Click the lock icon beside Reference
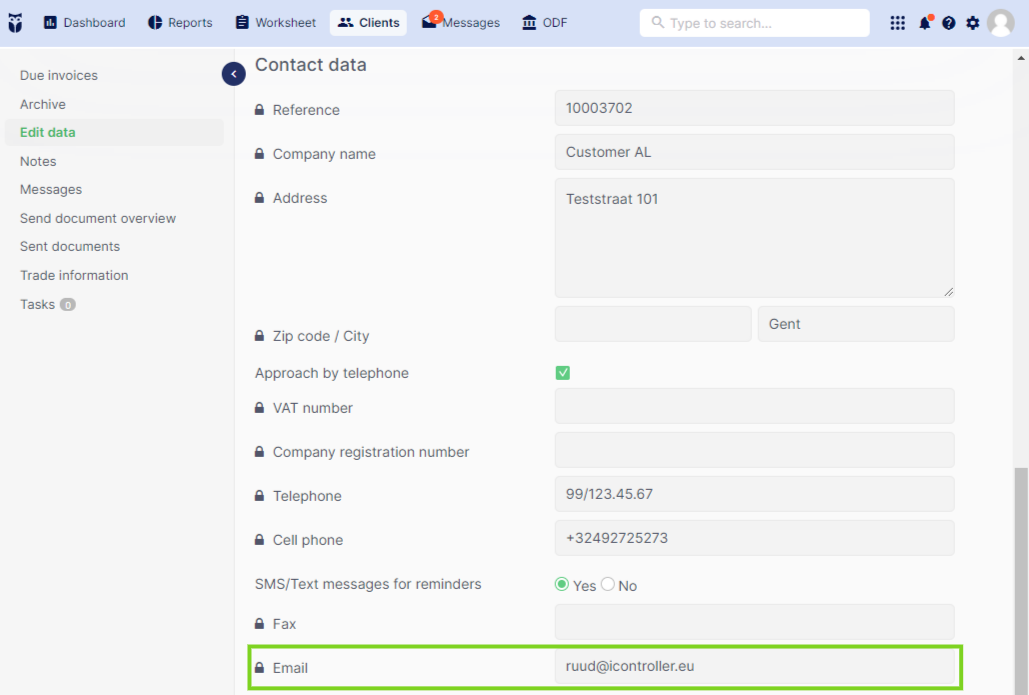 point(259,110)
